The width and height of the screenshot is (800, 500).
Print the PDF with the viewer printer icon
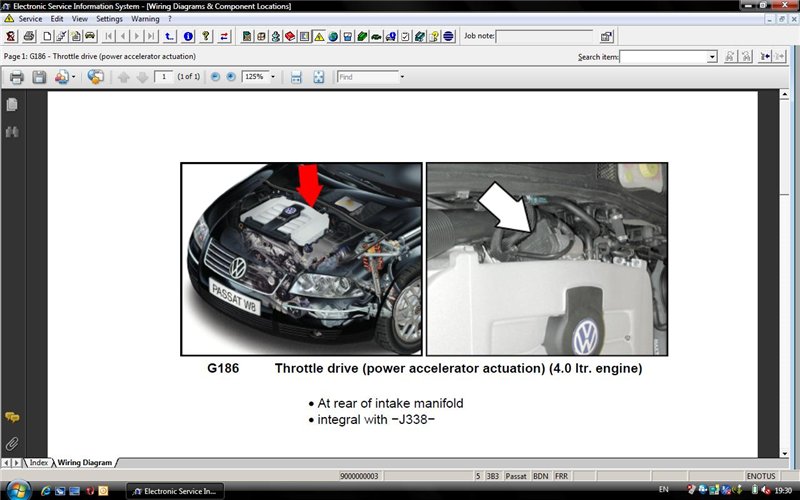(x=17, y=77)
